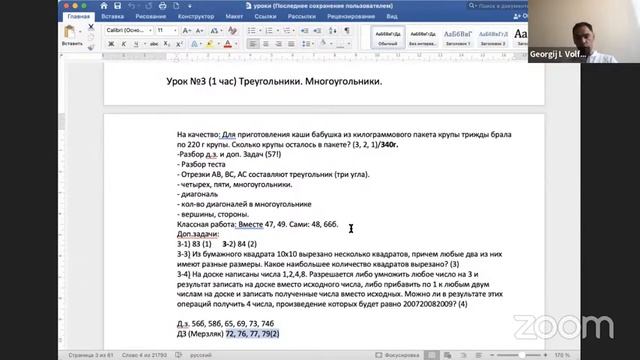Click the page count Страница 3 из 81
The image size is (640, 360).
(x=91, y=355)
